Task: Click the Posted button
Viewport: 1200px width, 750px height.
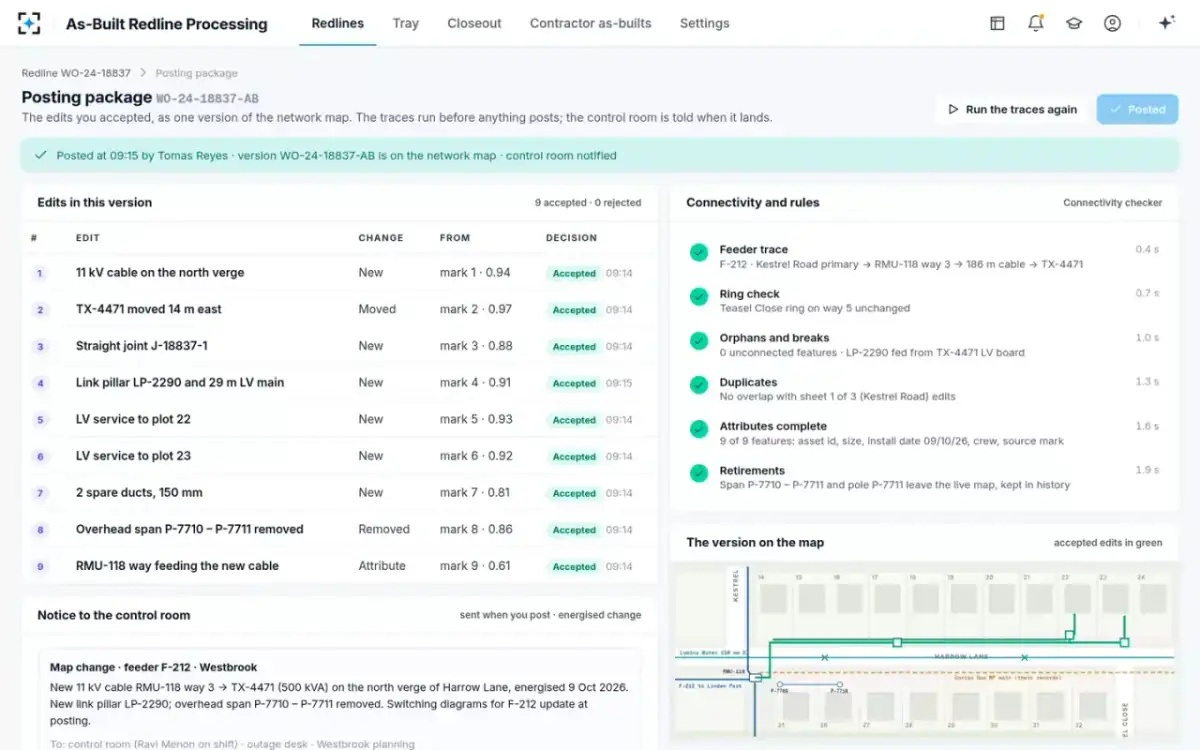Action: tap(1138, 110)
